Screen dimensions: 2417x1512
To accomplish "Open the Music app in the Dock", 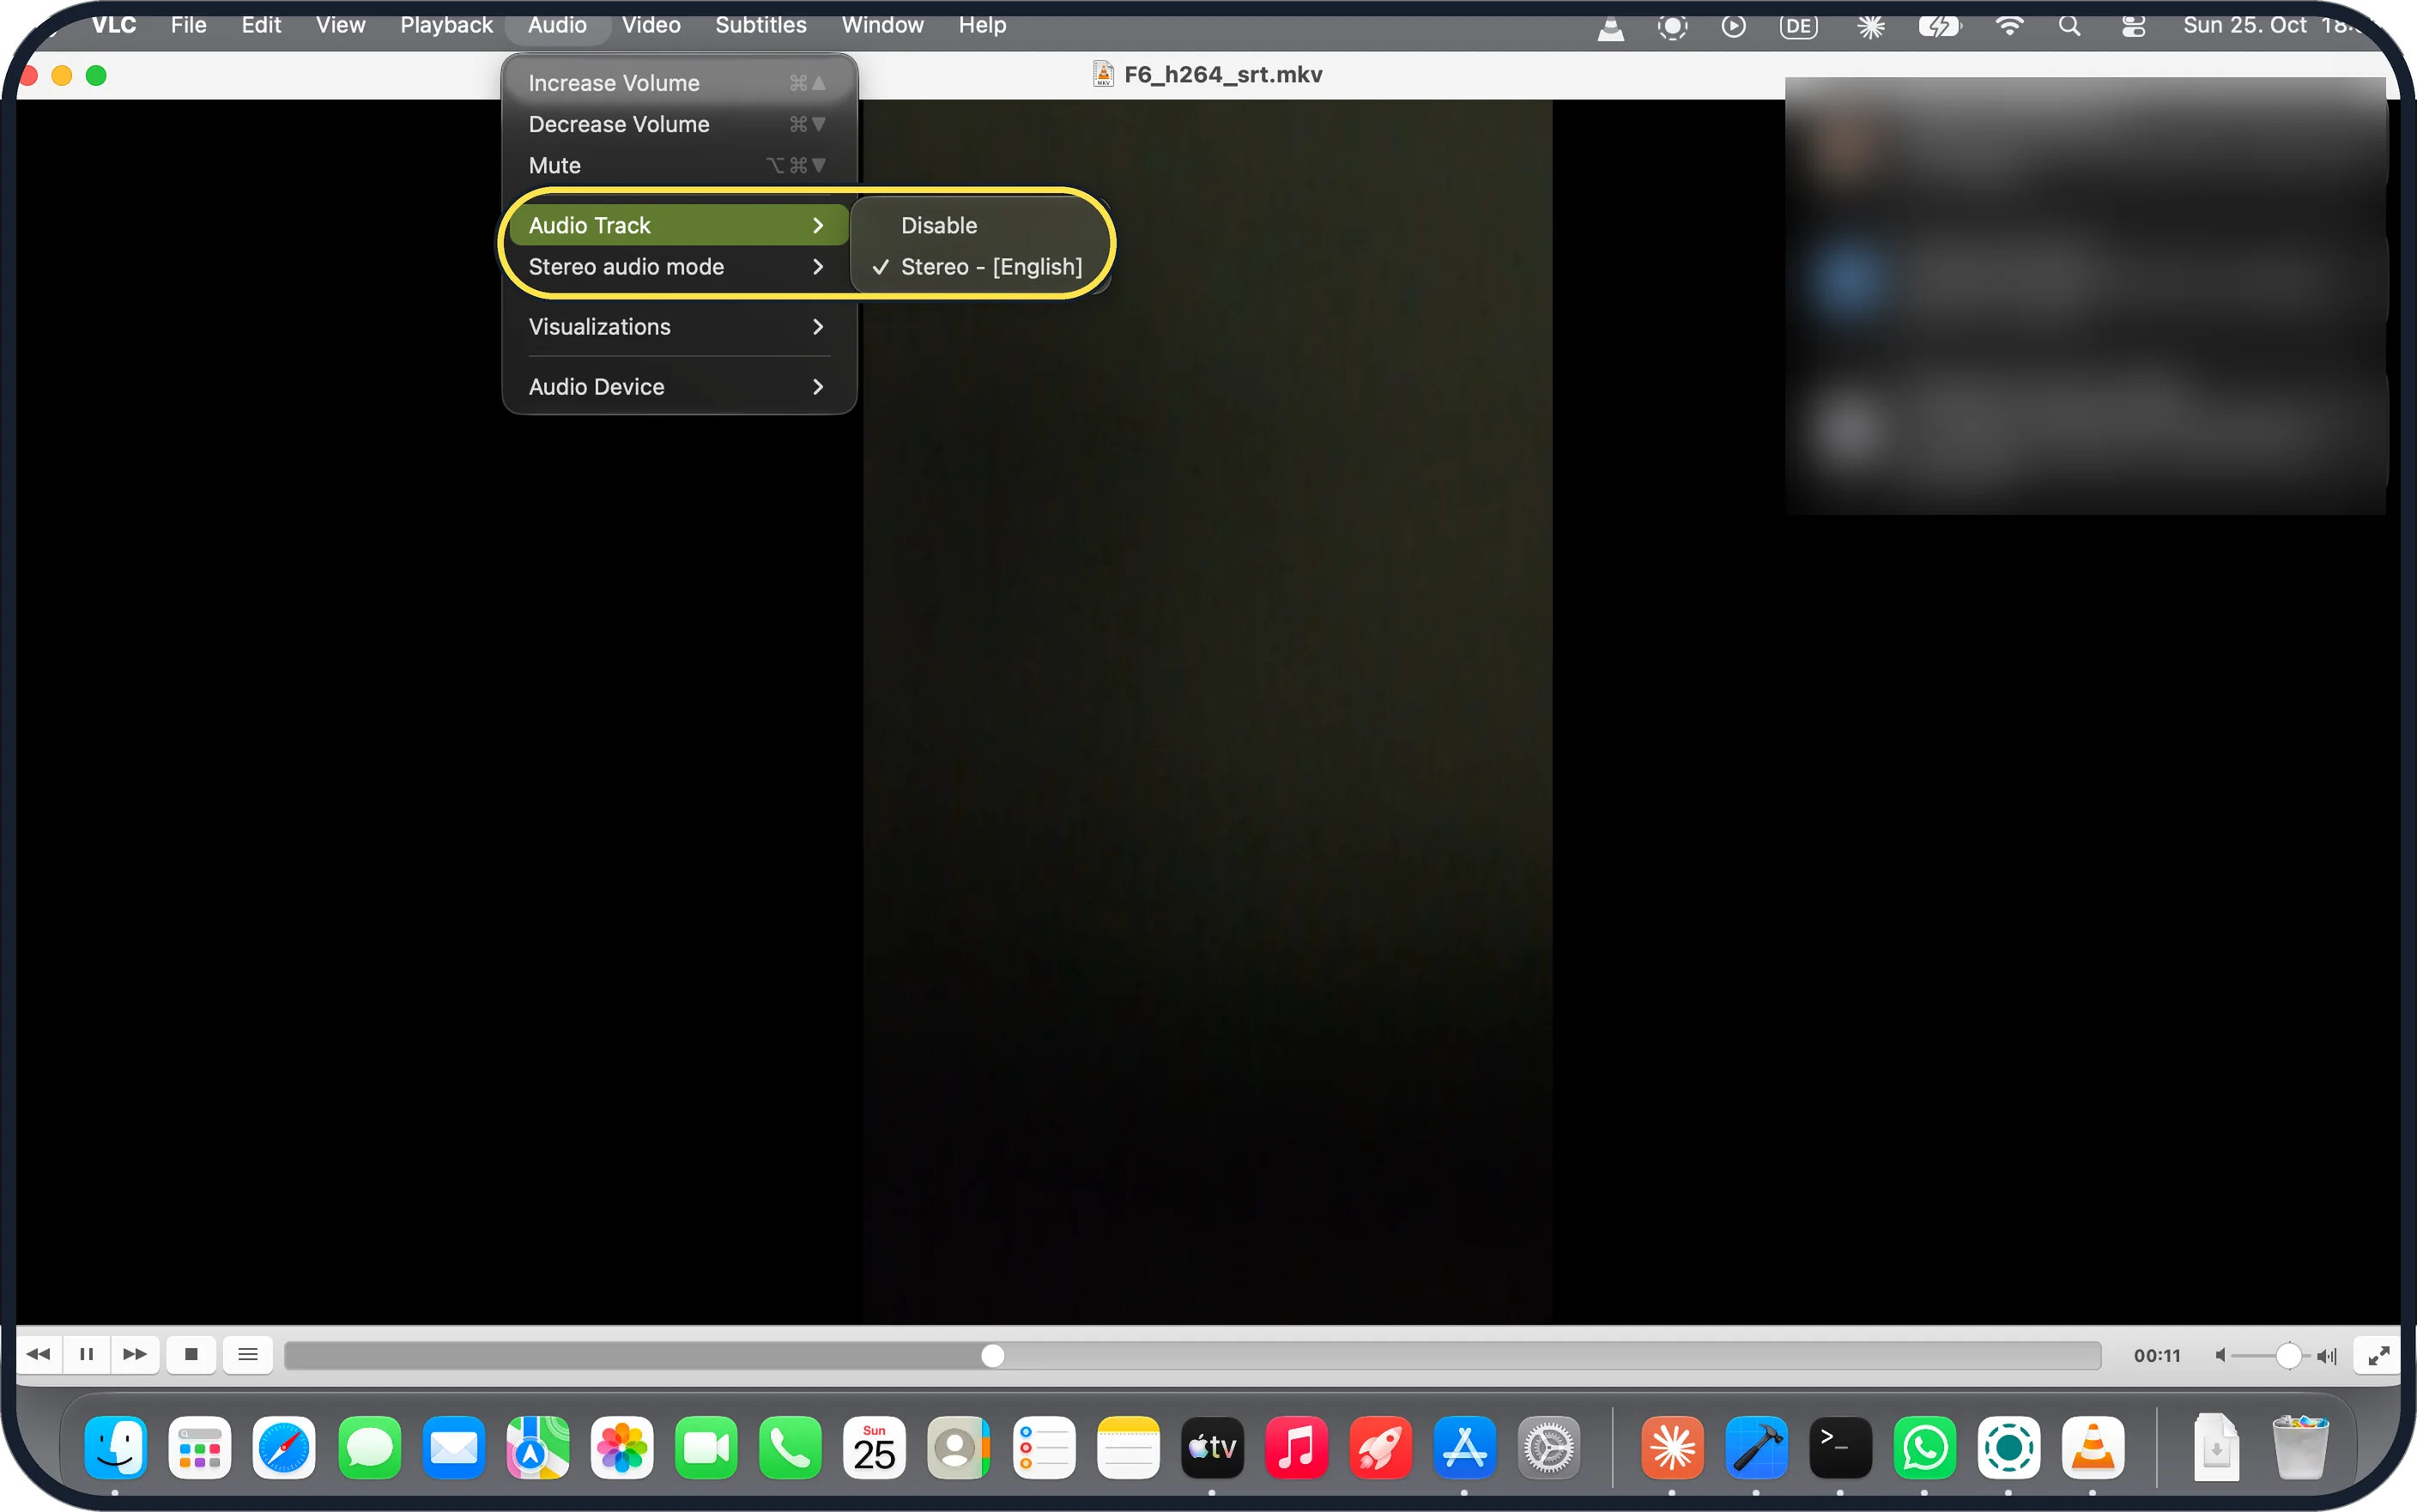I will click(x=1296, y=1447).
